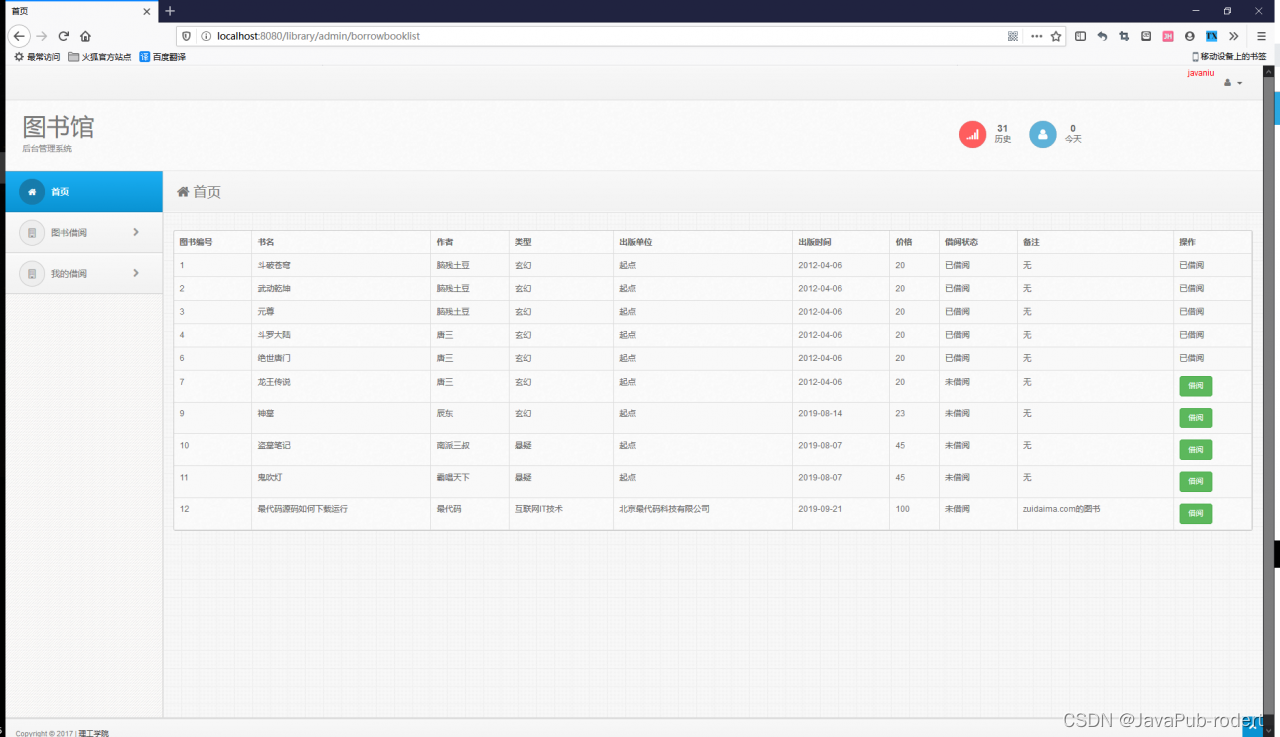Close the 首页 browser tab
The height and width of the screenshot is (737, 1280).
[x=147, y=11]
